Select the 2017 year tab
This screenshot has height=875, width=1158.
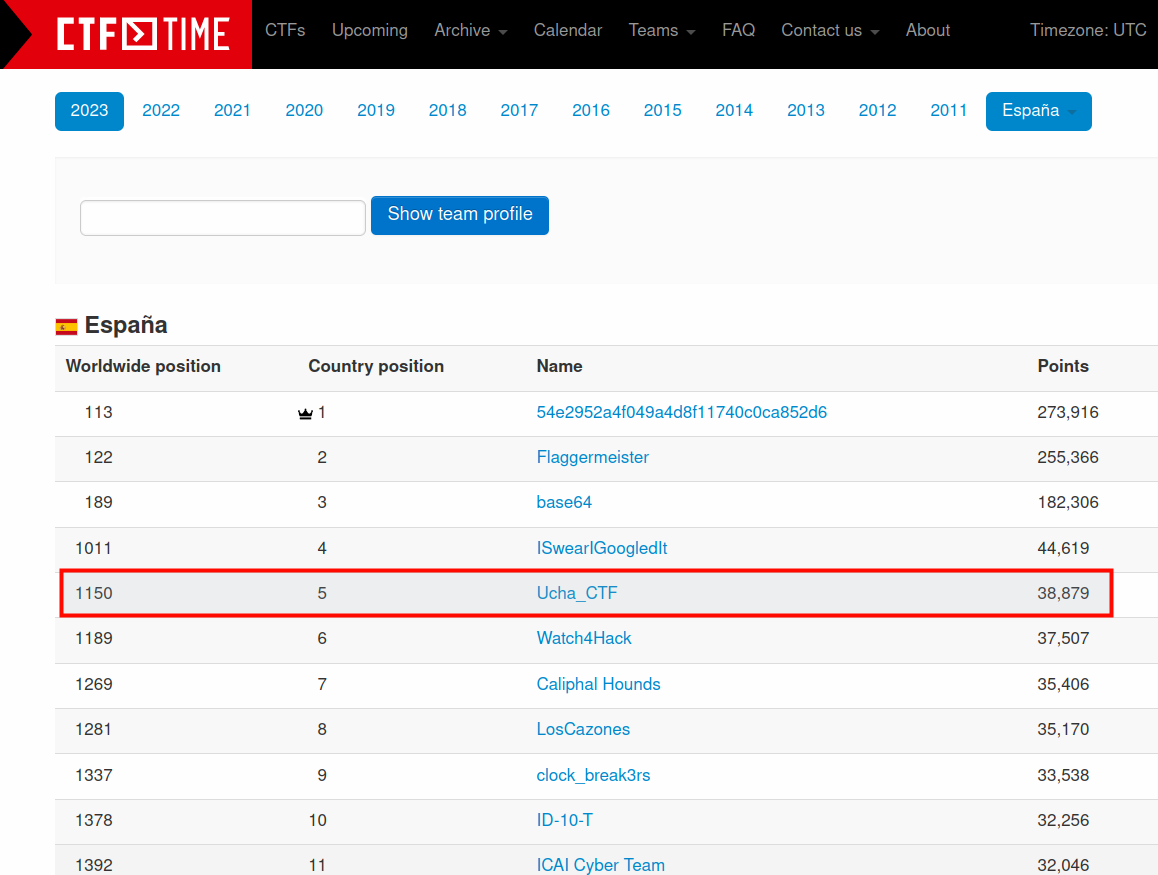point(519,111)
